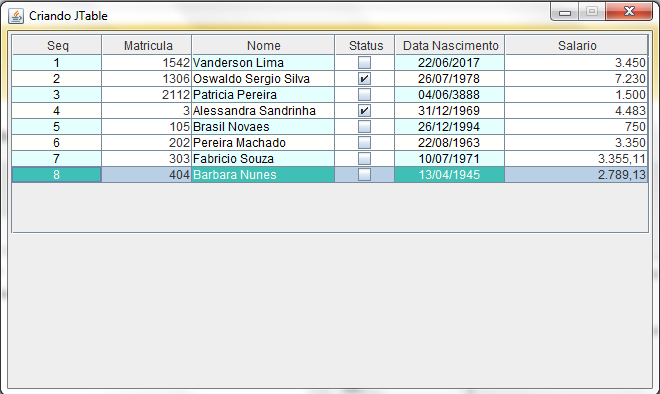The width and height of the screenshot is (660, 394).
Task: Click the Matricula cell 1542
Action: pos(146,63)
